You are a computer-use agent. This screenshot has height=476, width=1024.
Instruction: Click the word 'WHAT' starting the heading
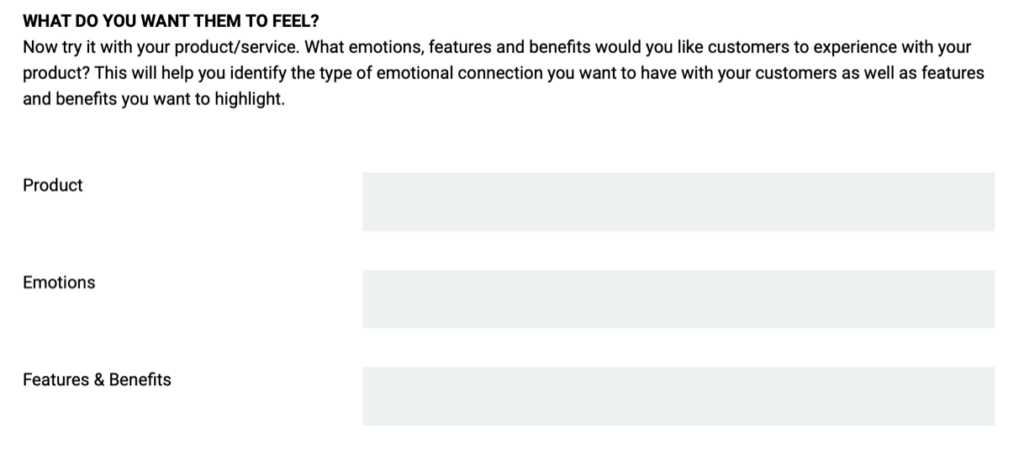click(x=46, y=21)
